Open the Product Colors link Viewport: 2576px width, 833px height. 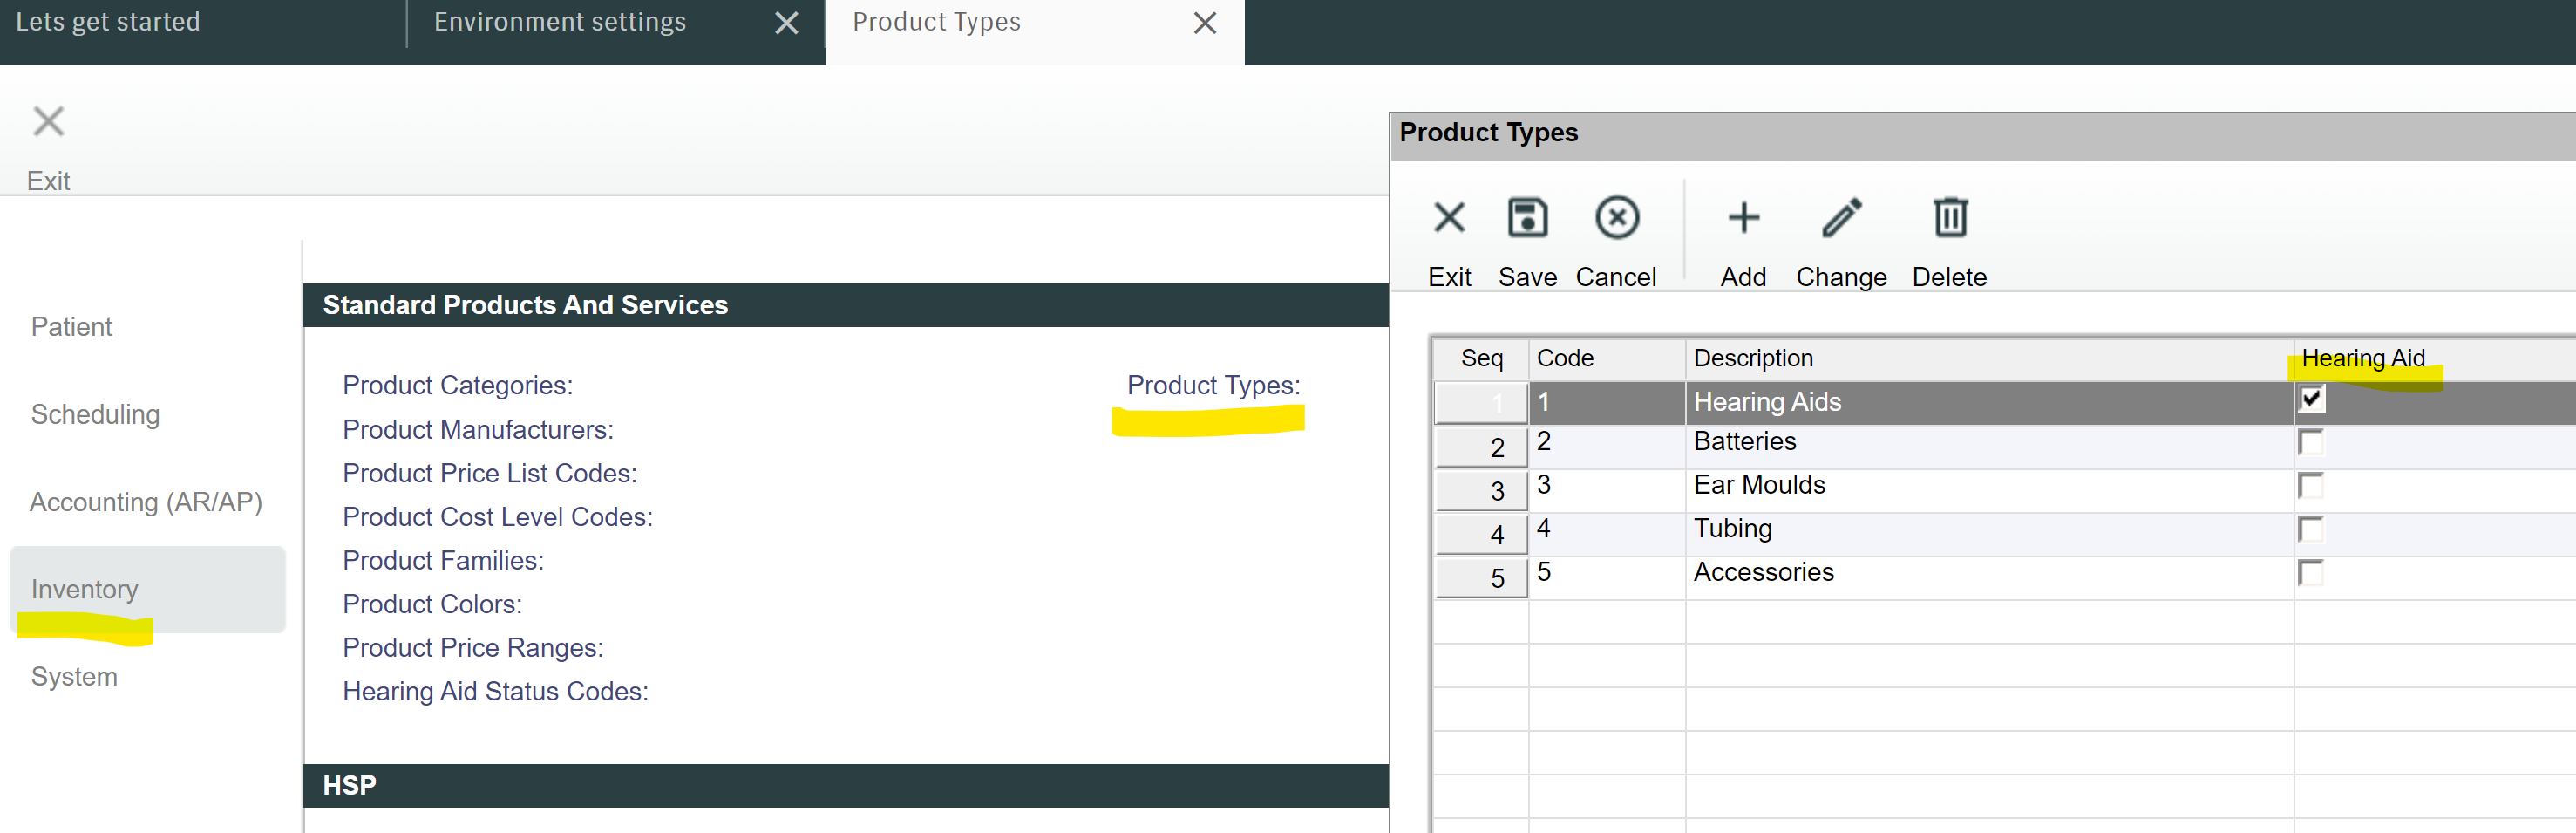click(432, 604)
